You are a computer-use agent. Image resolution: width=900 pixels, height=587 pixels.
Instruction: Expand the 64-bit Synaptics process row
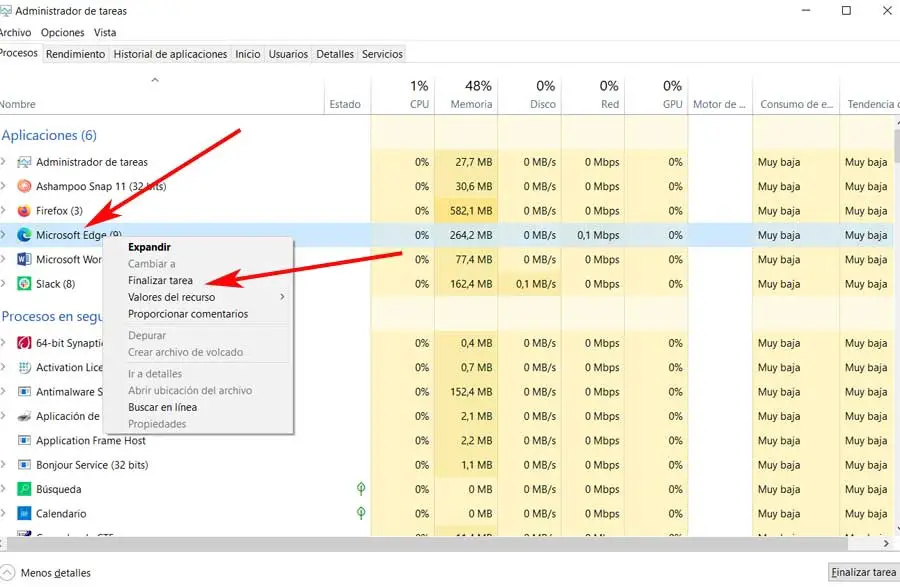(3, 343)
